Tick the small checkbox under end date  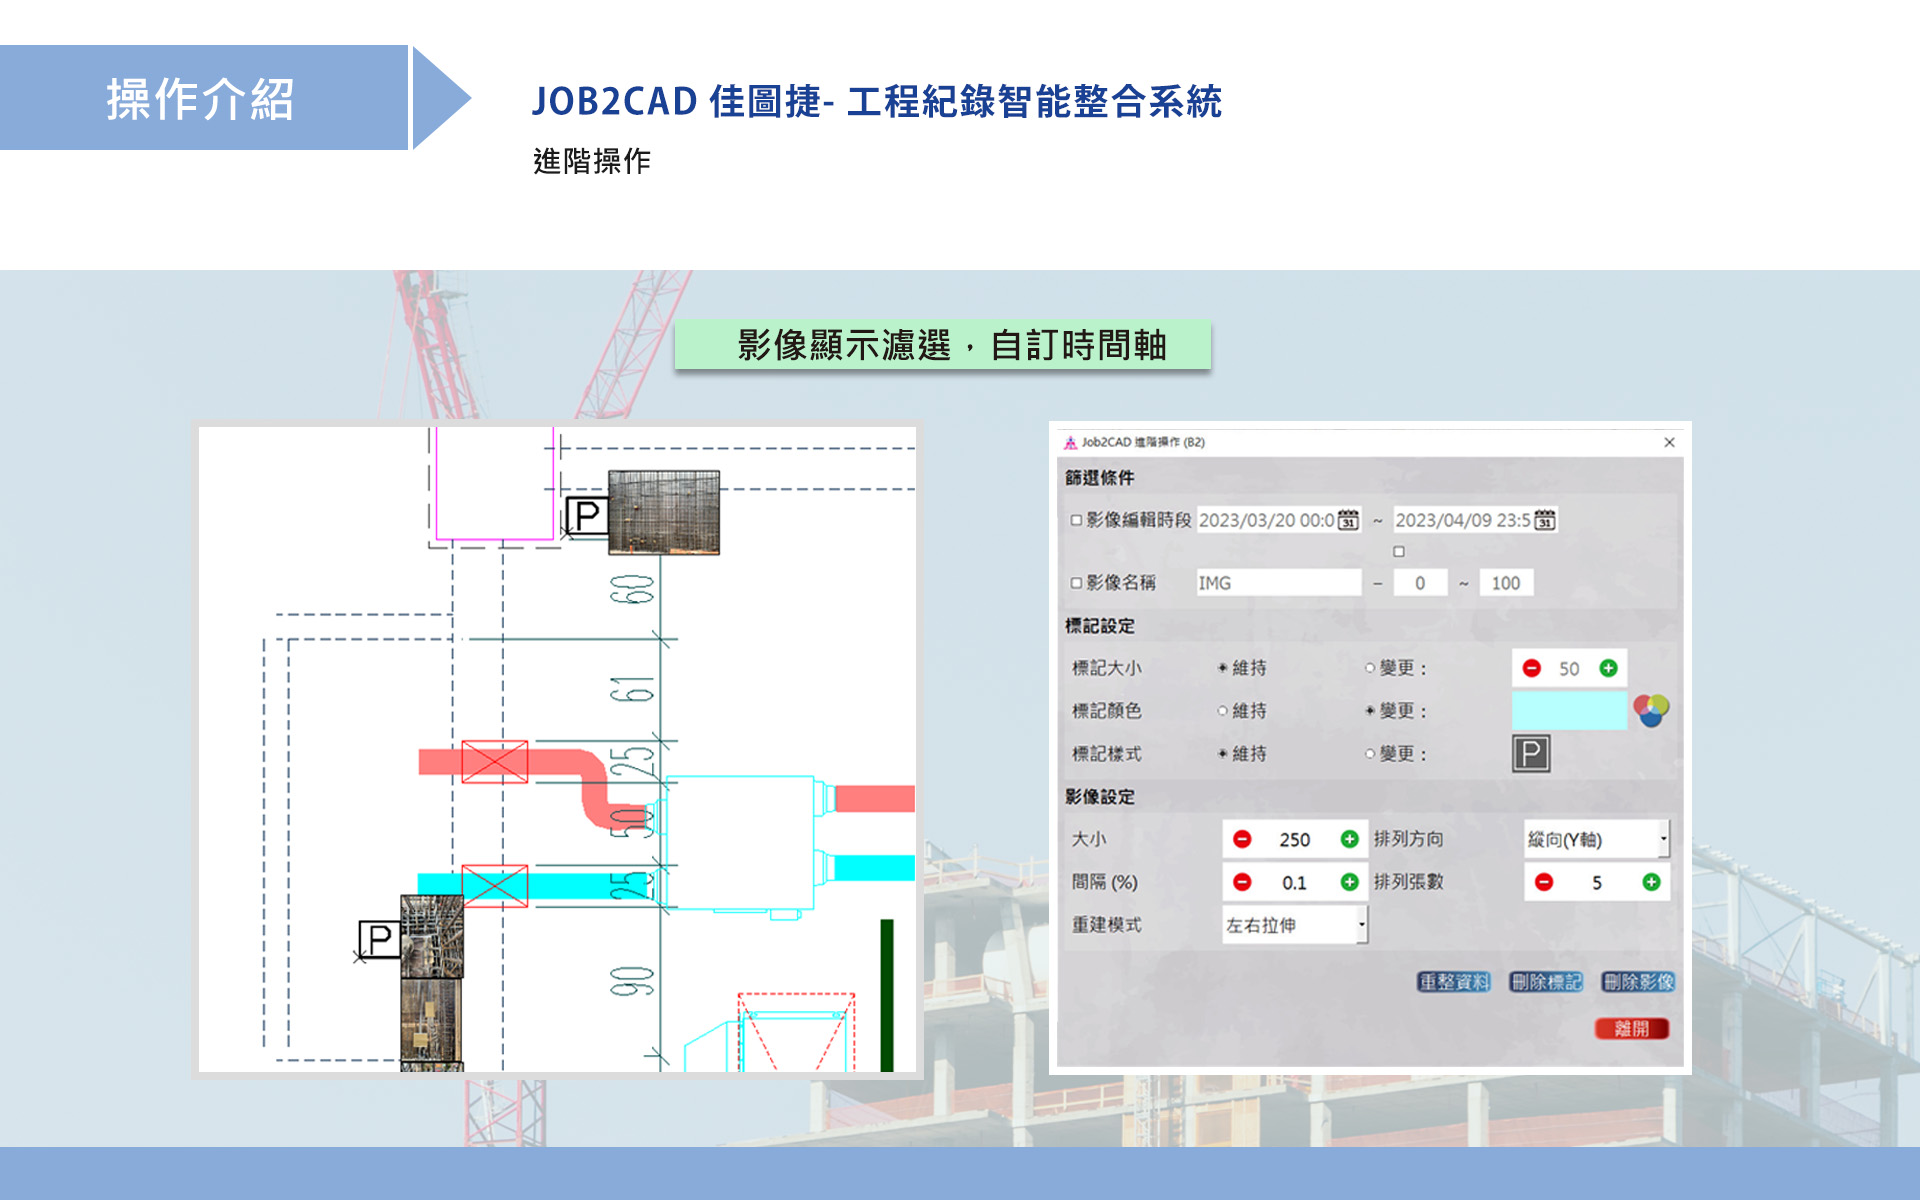click(1399, 551)
